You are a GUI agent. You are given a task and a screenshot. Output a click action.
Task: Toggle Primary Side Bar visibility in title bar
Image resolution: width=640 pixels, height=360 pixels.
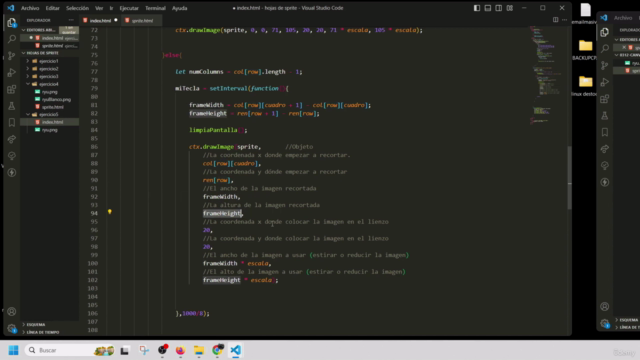coord(477,8)
